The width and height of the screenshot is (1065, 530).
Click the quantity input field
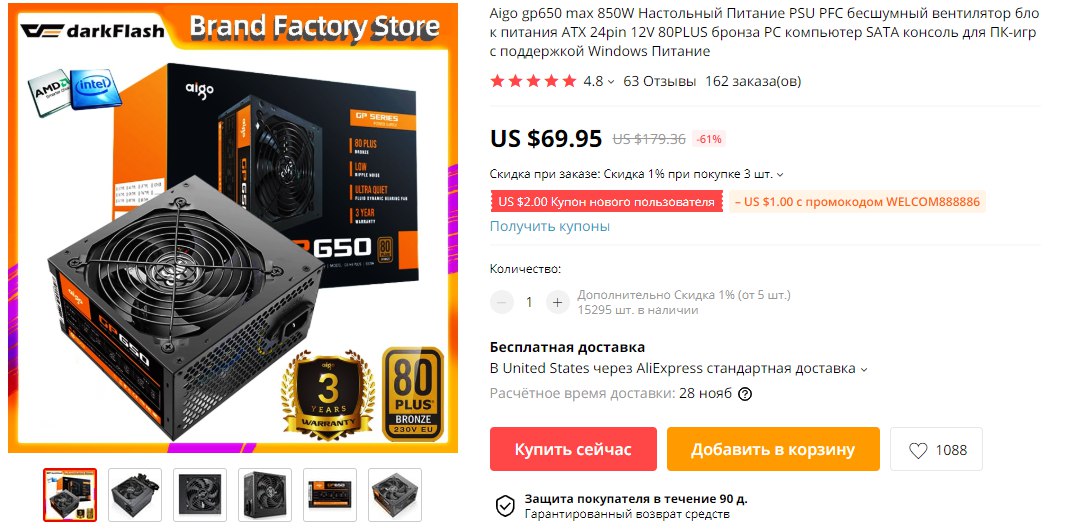click(529, 302)
